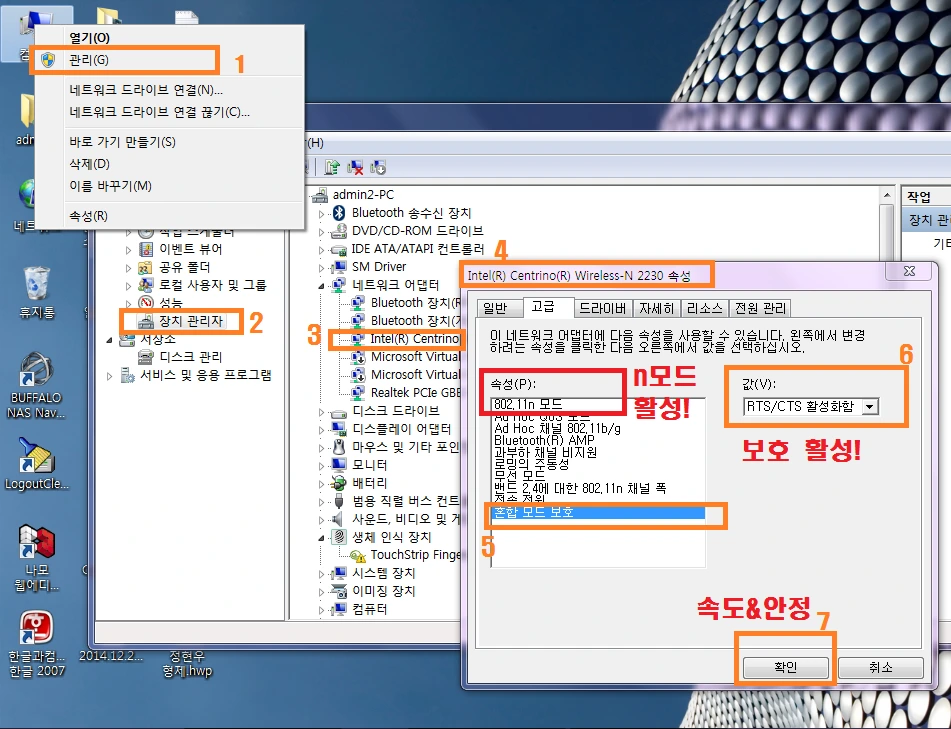Viewport: 951px width, 729px height.
Task: Open the 드라이버 tab
Action: 602,308
